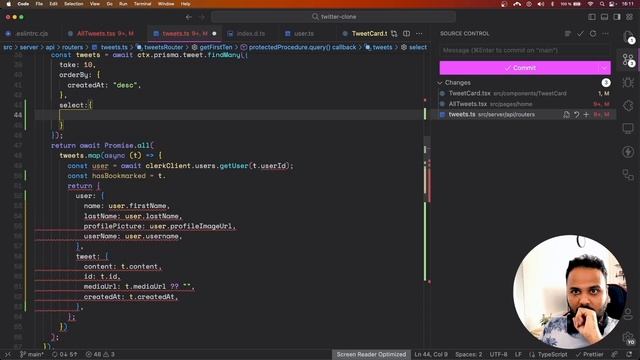
Task: Discard changes for tweets.ts
Action: point(577,115)
